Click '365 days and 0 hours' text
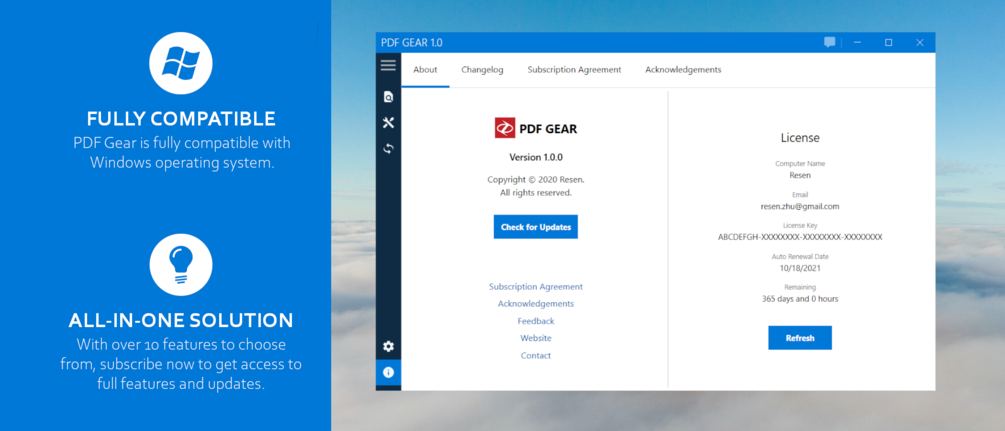This screenshot has height=431, width=1005. click(x=800, y=299)
